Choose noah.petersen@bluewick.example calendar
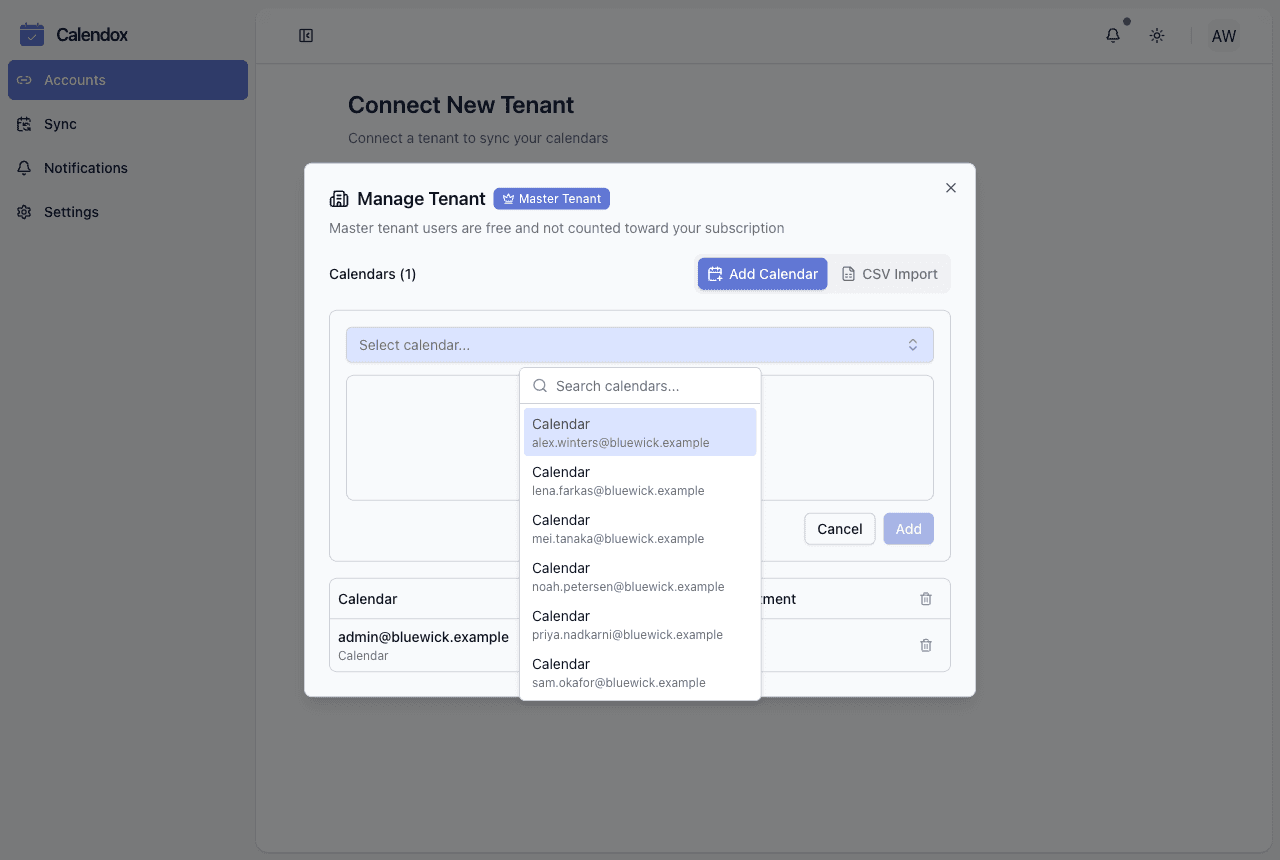 [x=640, y=576]
